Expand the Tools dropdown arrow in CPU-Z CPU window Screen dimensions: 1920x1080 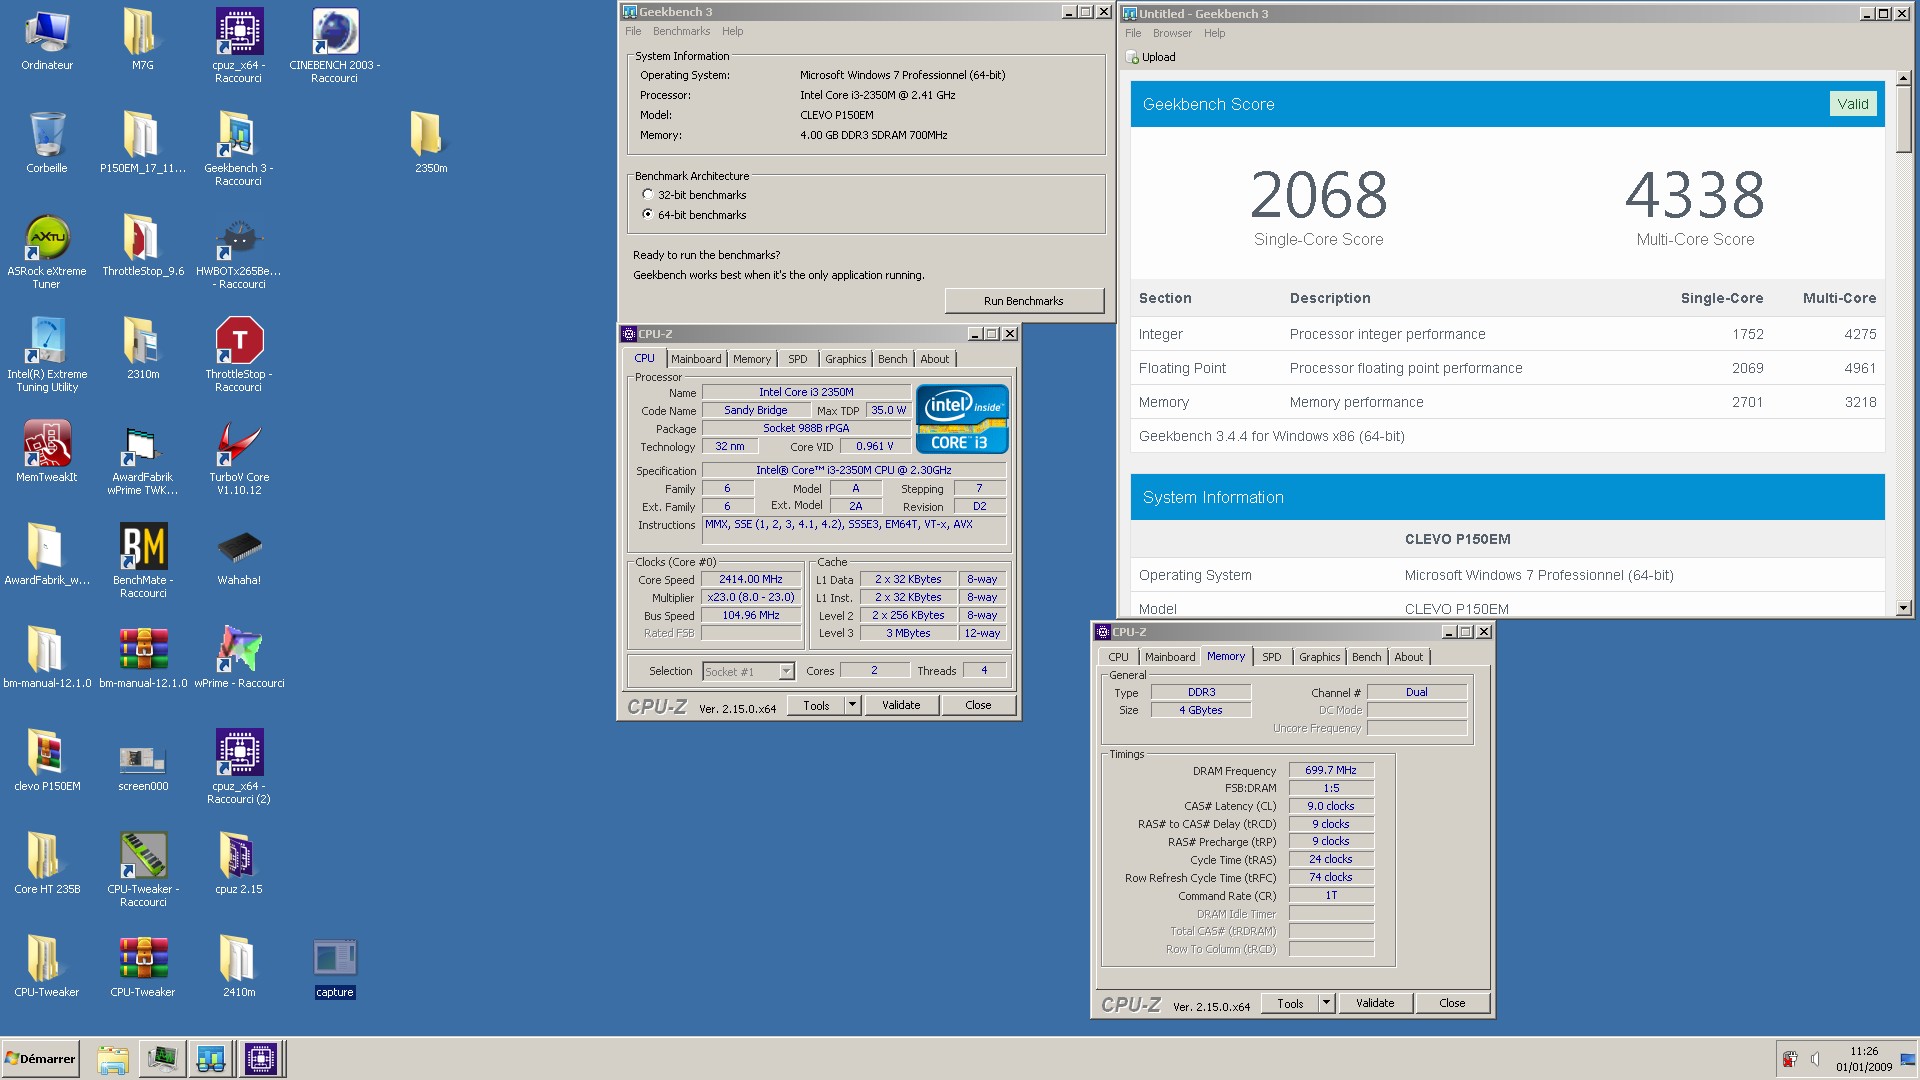pyautogui.click(x=852, y=705)
